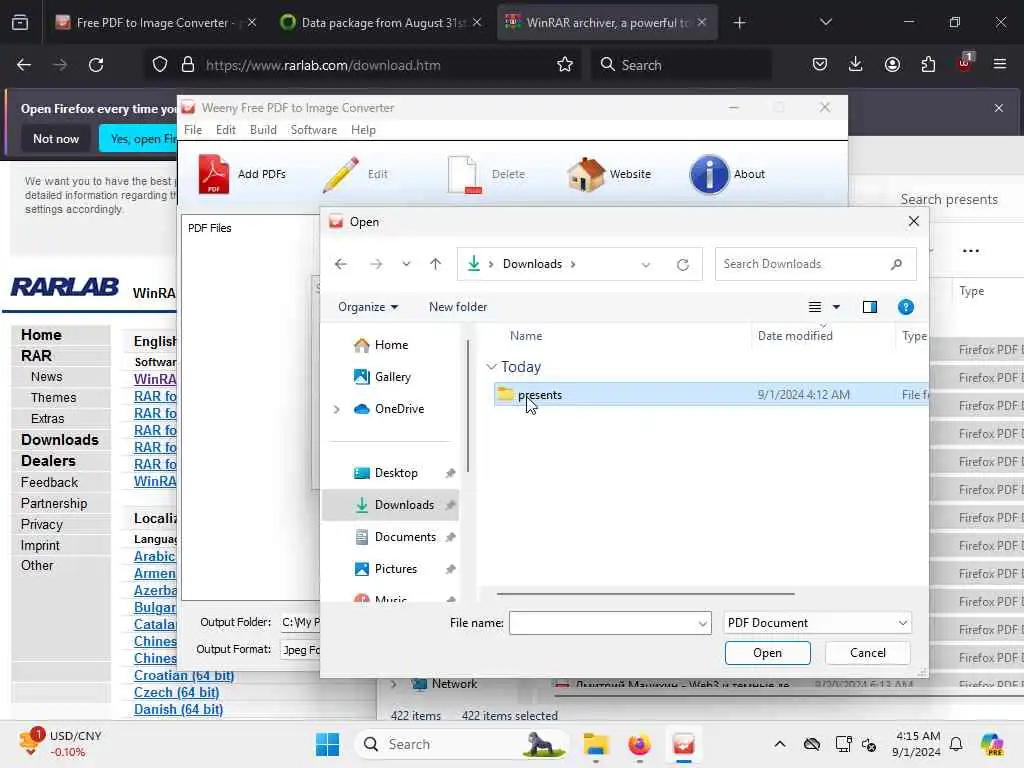Click the Add PDFs toolbar icon

[x=214, y=174]
